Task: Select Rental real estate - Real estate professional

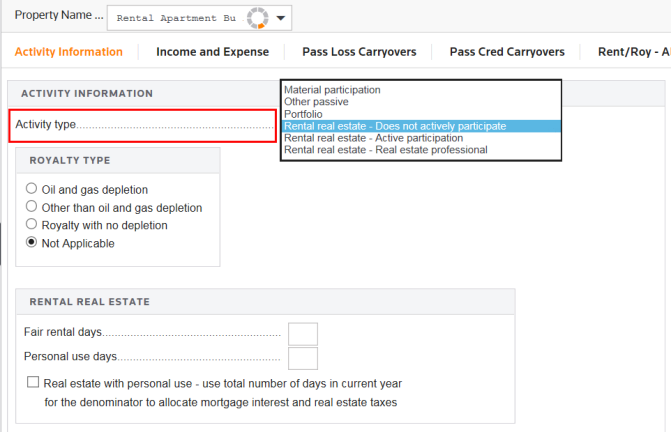Action: tap(385, 150)
